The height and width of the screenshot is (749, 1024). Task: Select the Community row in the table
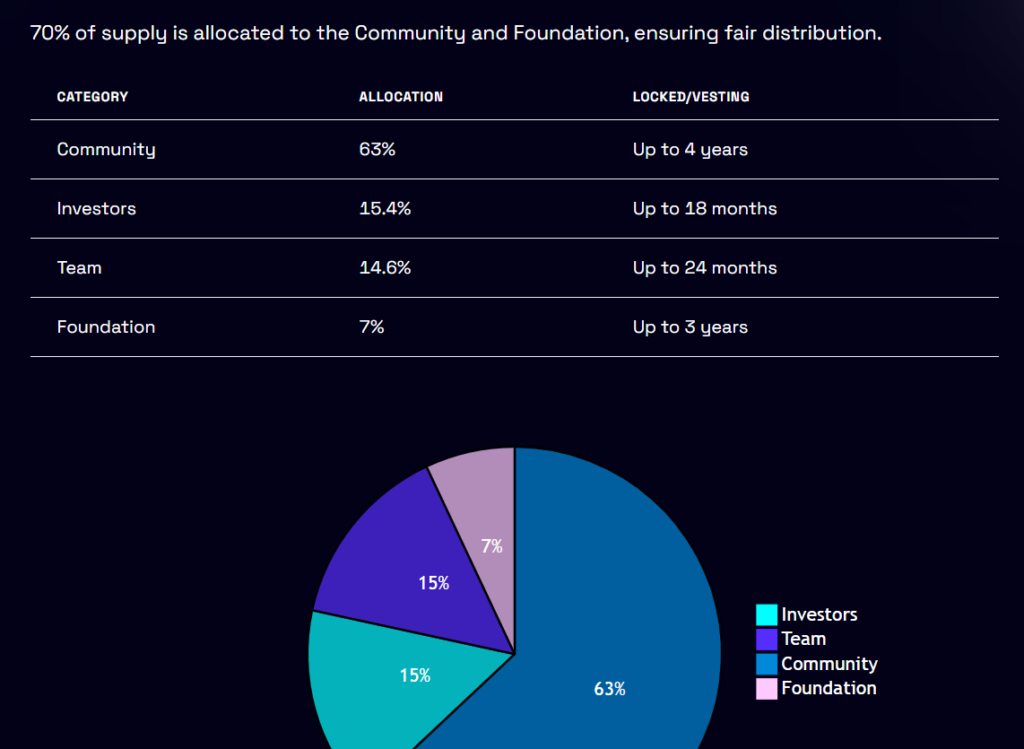(x=106, y=150)
